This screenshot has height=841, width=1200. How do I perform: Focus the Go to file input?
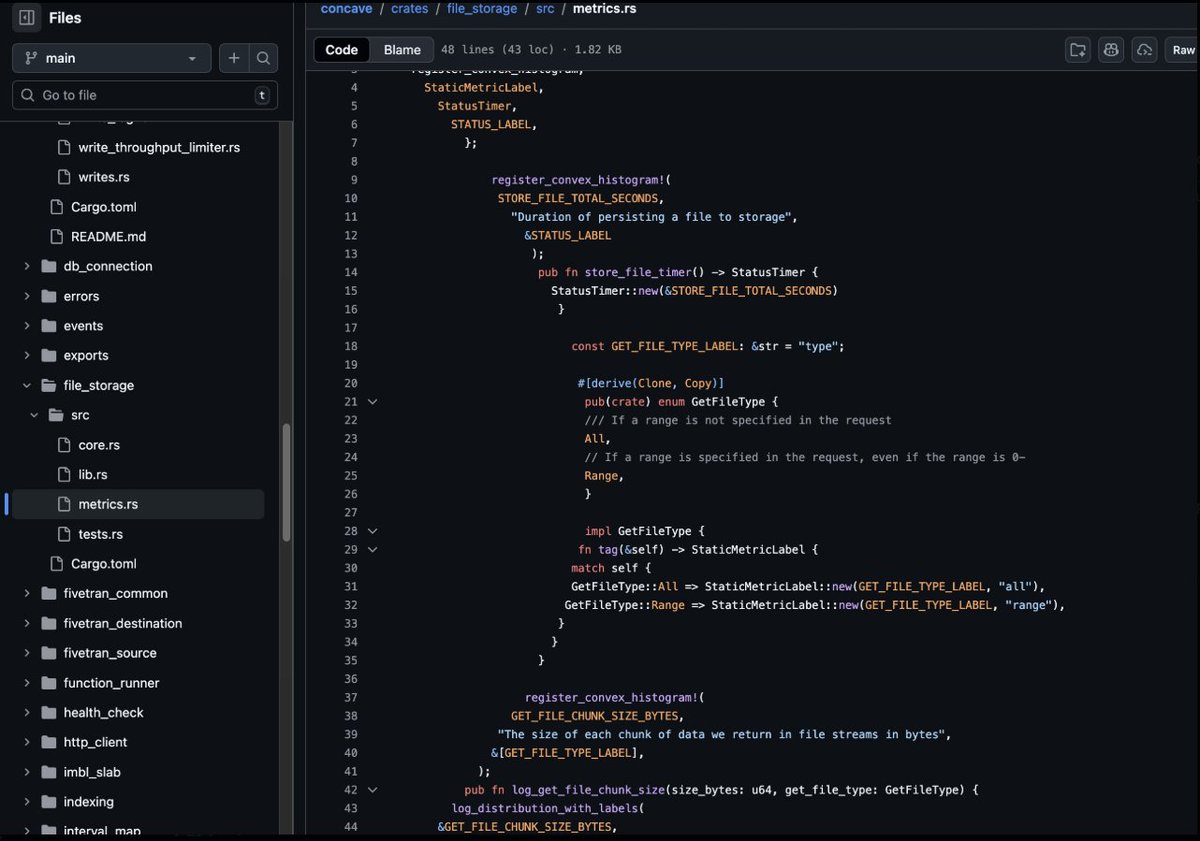(x=145, y=95)
